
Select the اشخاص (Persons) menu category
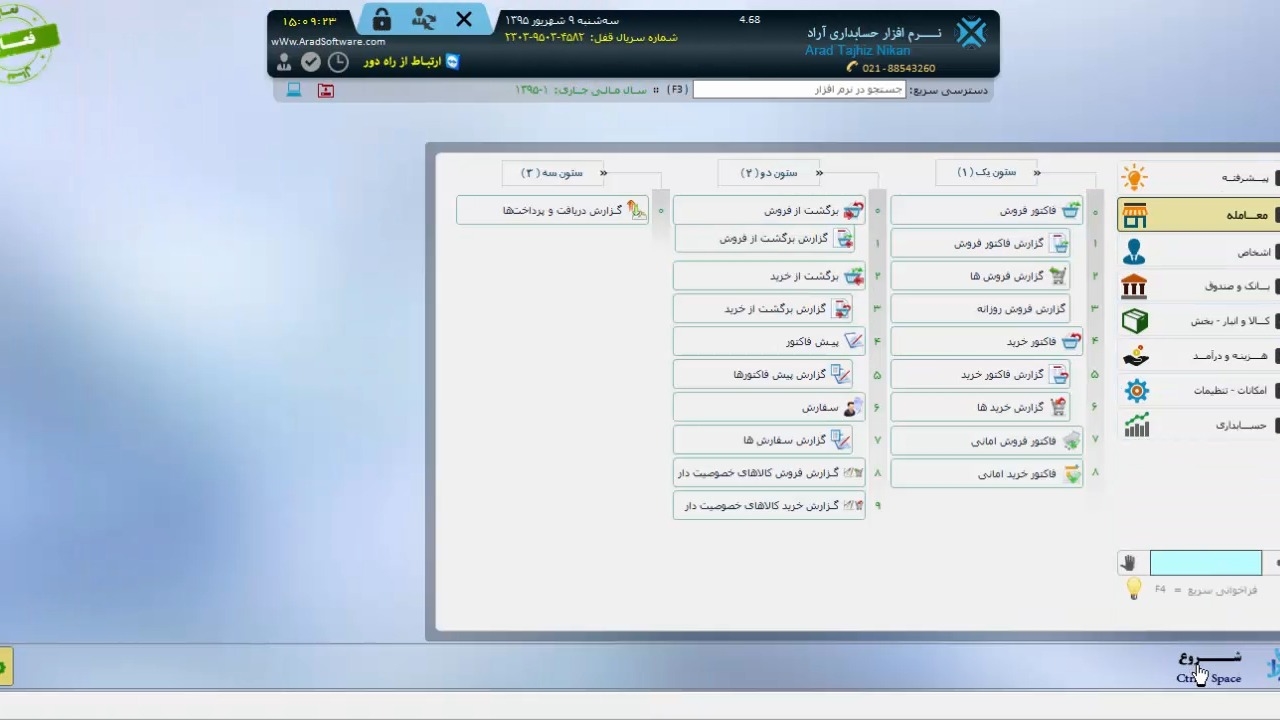[1200, 252]
